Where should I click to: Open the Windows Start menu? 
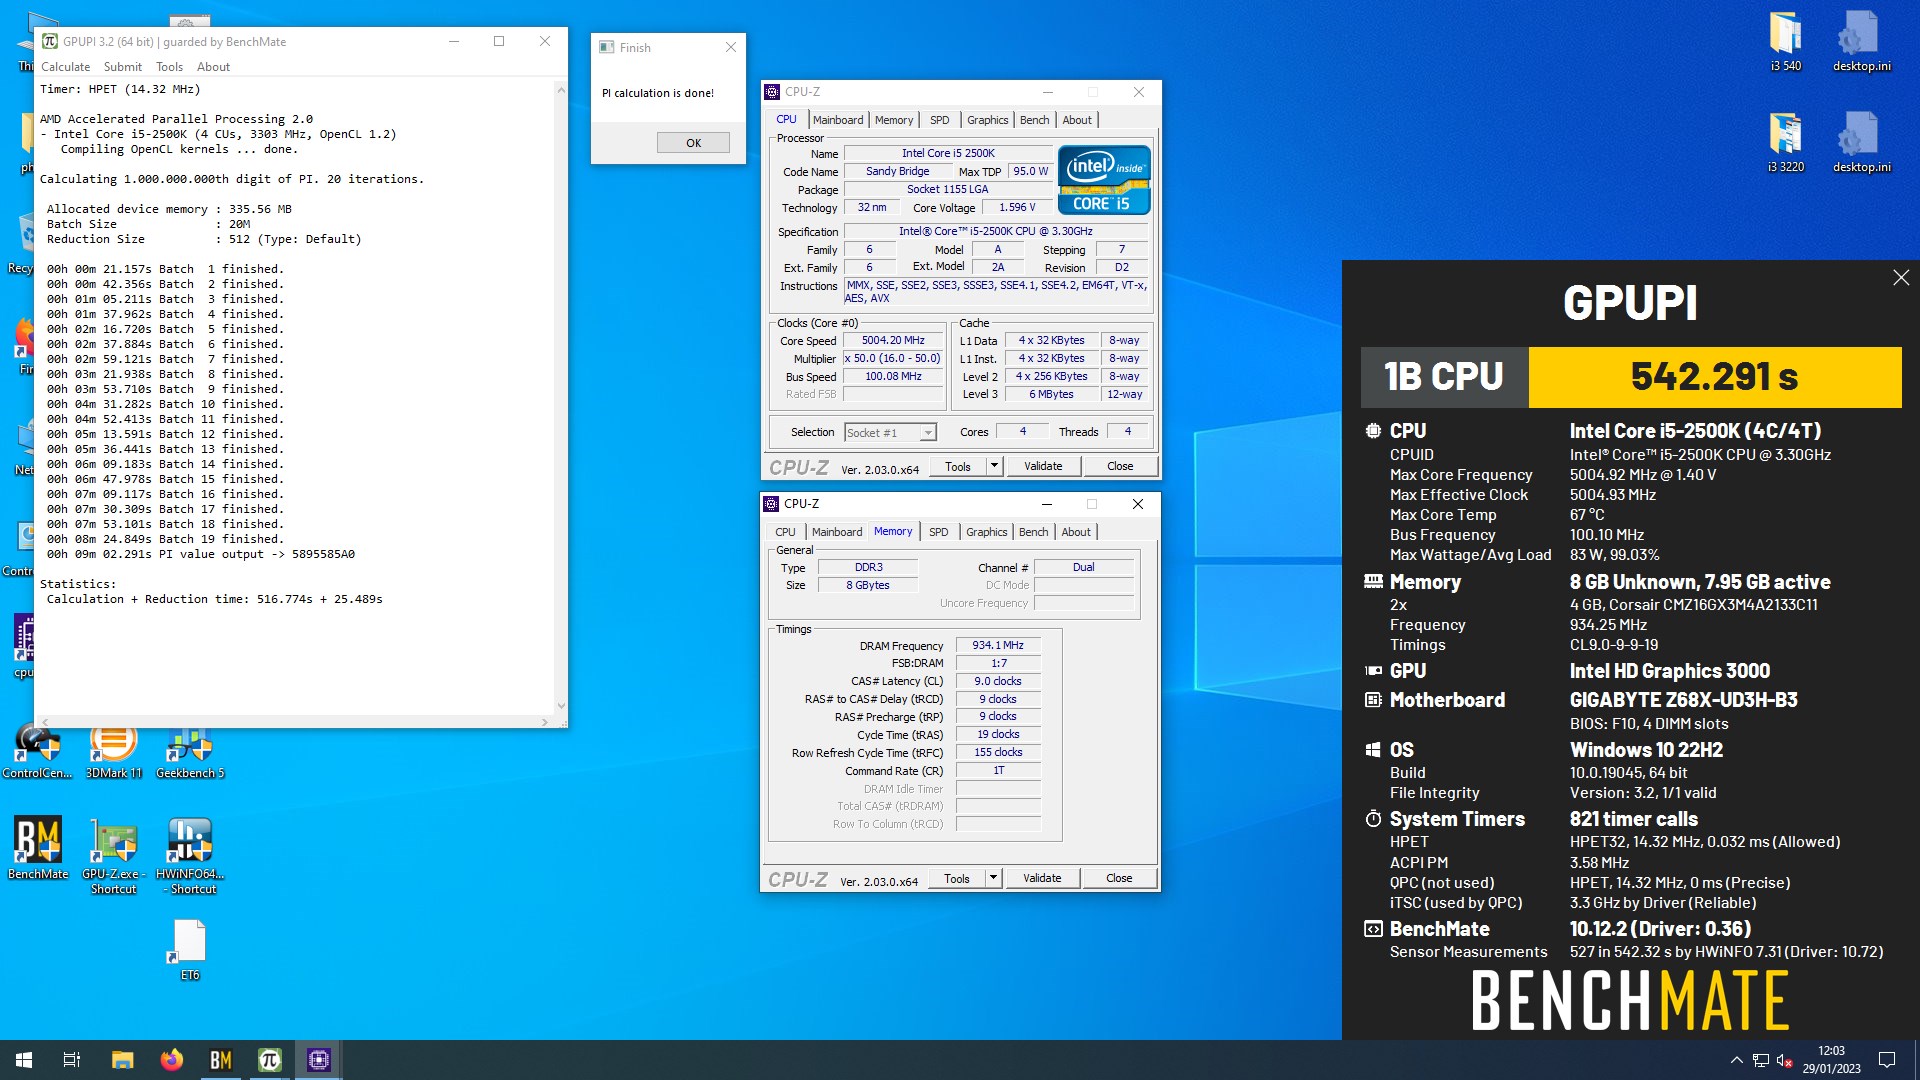(24, 1060)
